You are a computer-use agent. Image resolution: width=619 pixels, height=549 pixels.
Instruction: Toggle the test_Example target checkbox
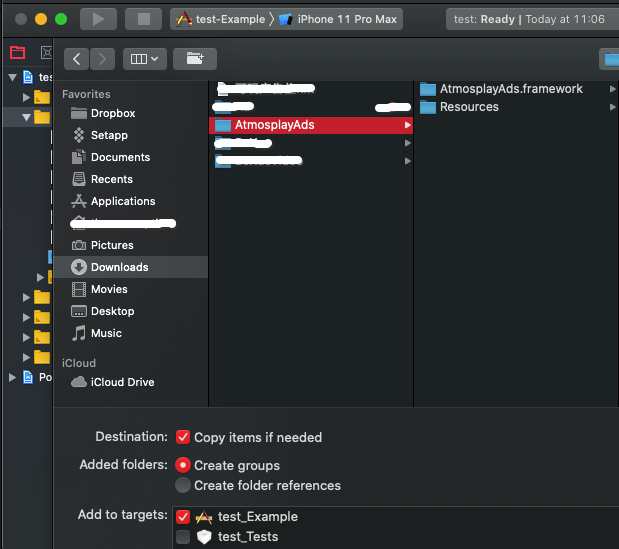tap(183, 517)
